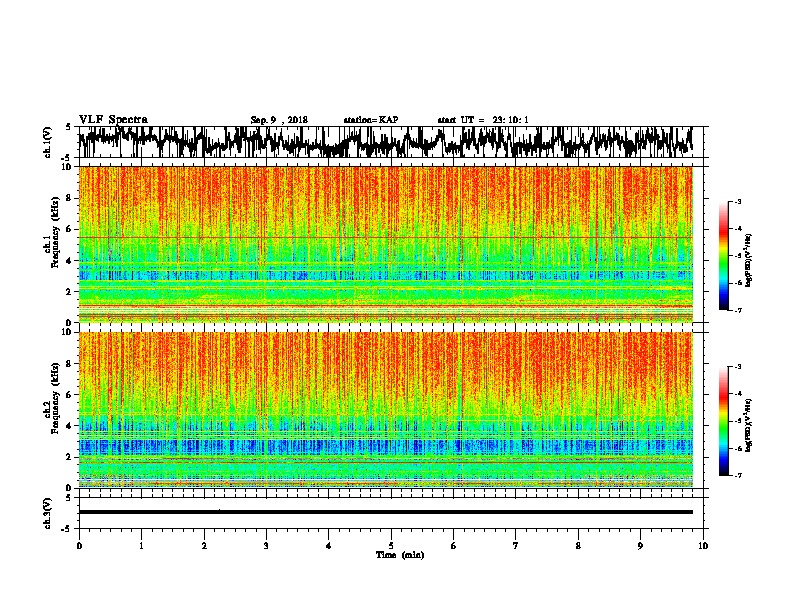Click the ch.1 spectrogram panel

(385, 244)
